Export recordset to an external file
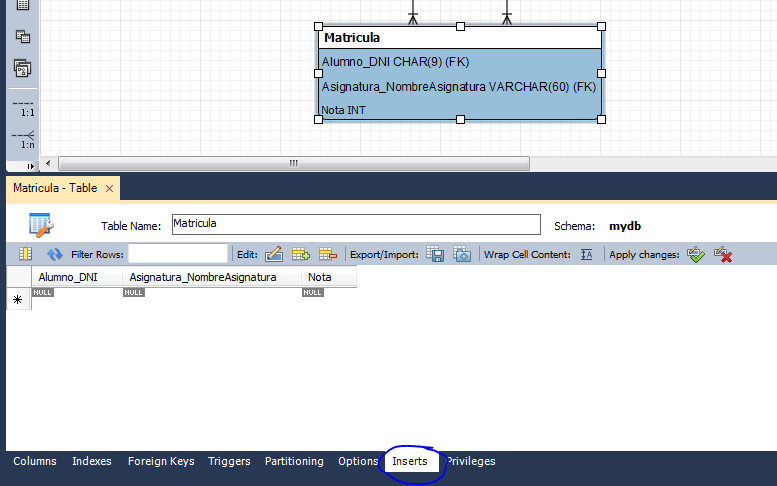This screenshot has width=777, height=486. point(436,255)
